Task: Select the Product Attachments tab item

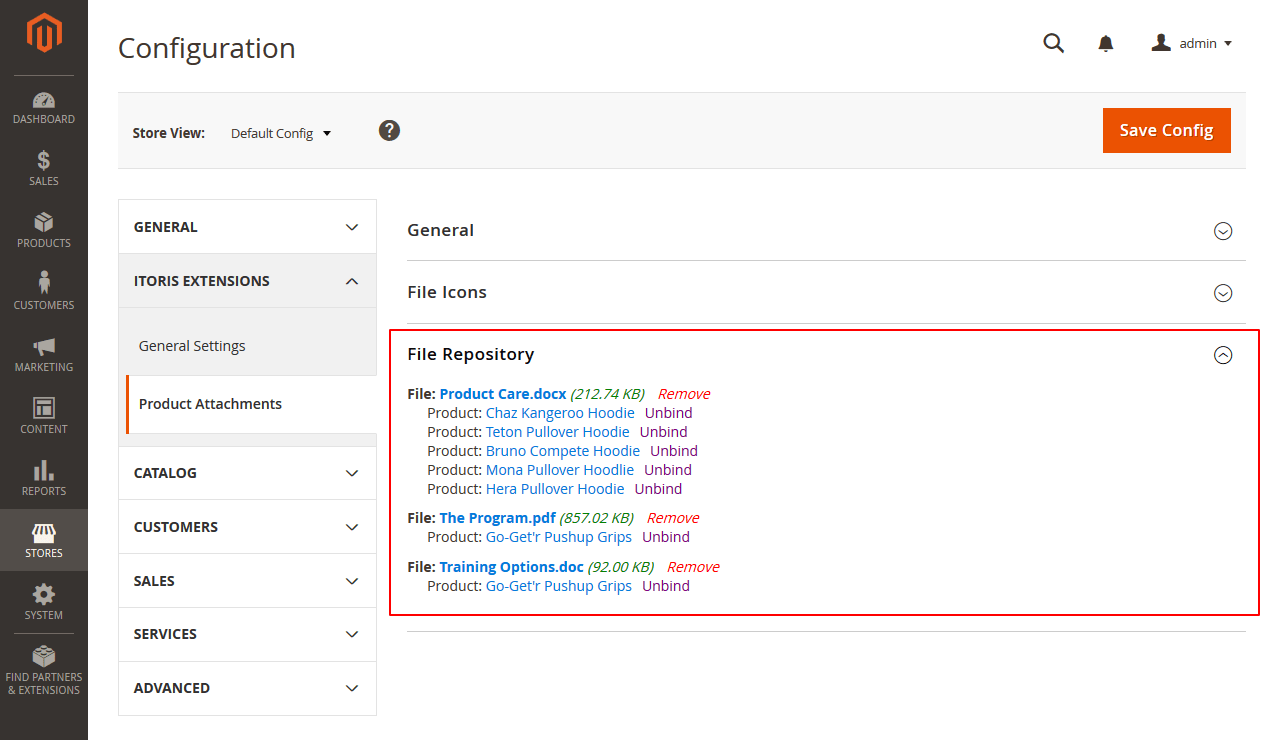Action: 251,404
